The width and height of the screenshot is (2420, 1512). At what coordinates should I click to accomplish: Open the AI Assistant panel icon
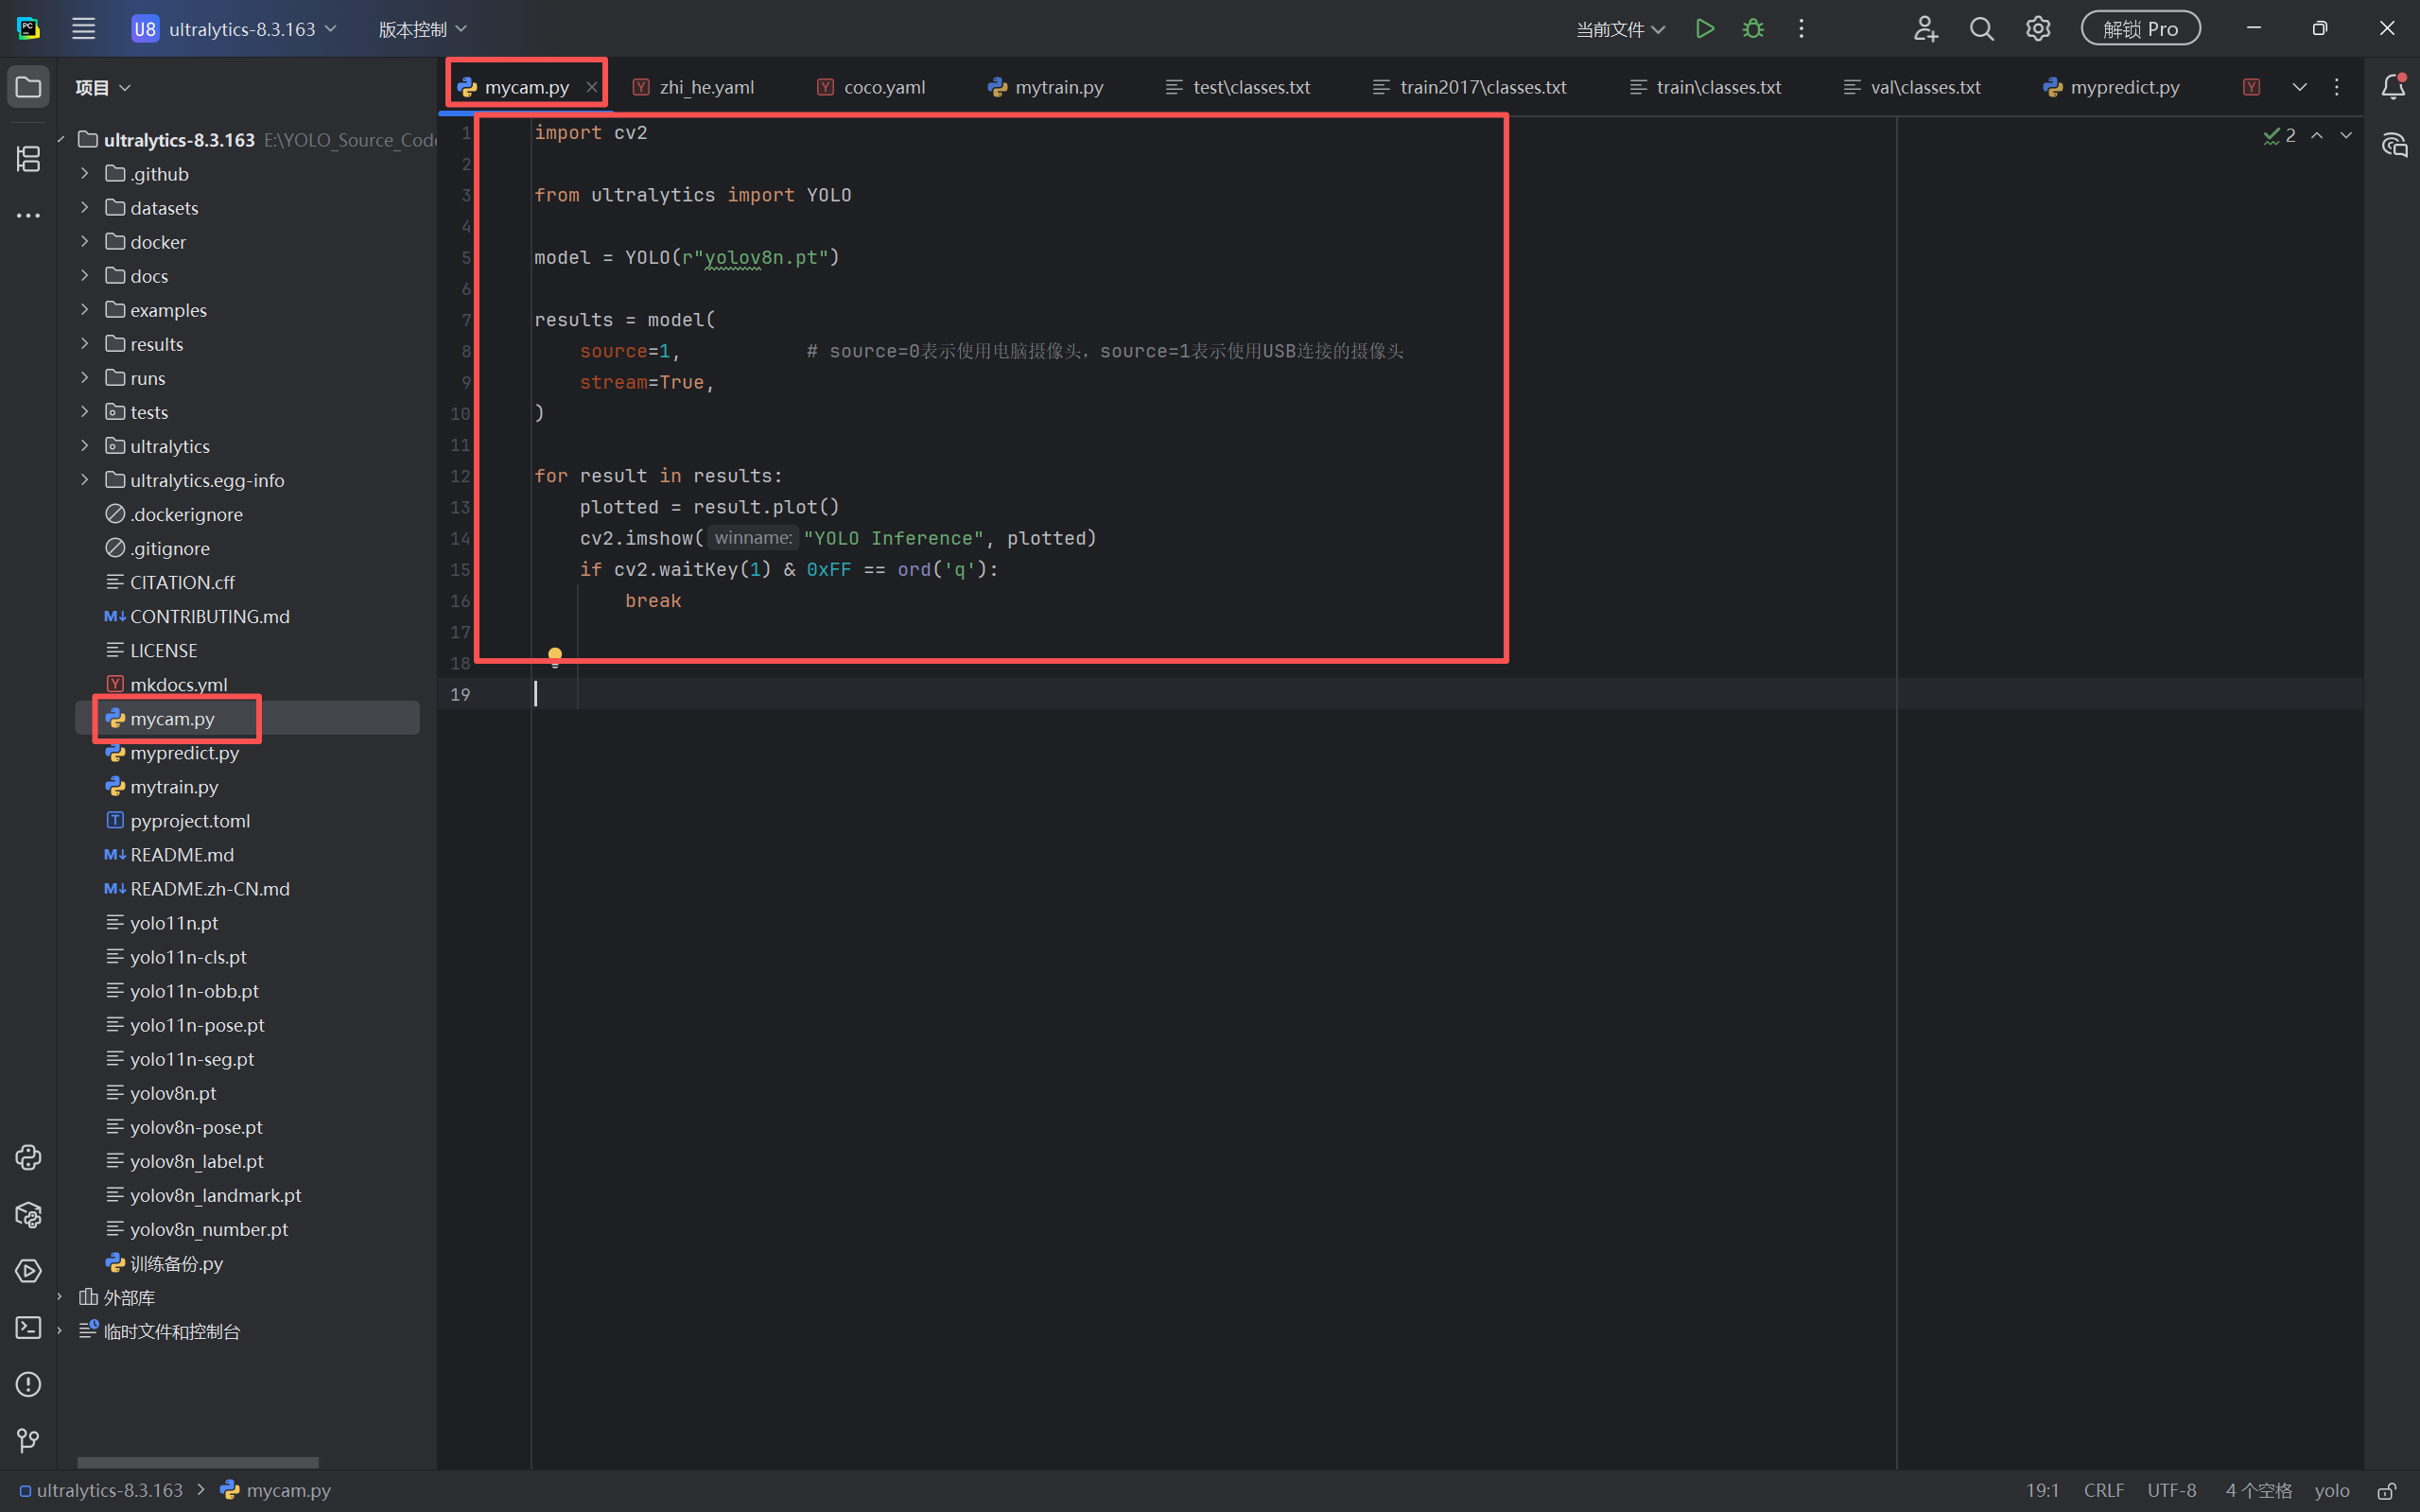click(2394, 145)
